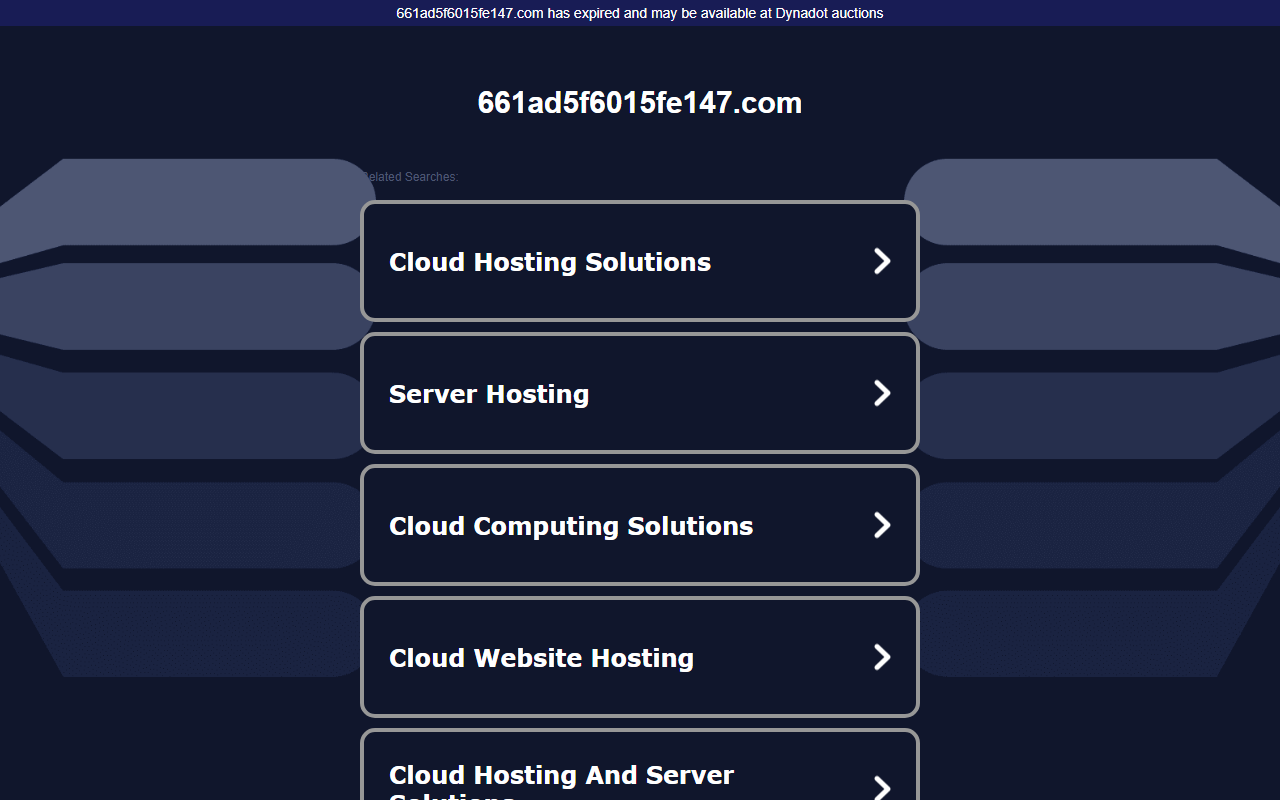The image size is (1280, 800).
Task: Click the 661ad5f6015fe147.com page heading
Action: click(640, 103)
